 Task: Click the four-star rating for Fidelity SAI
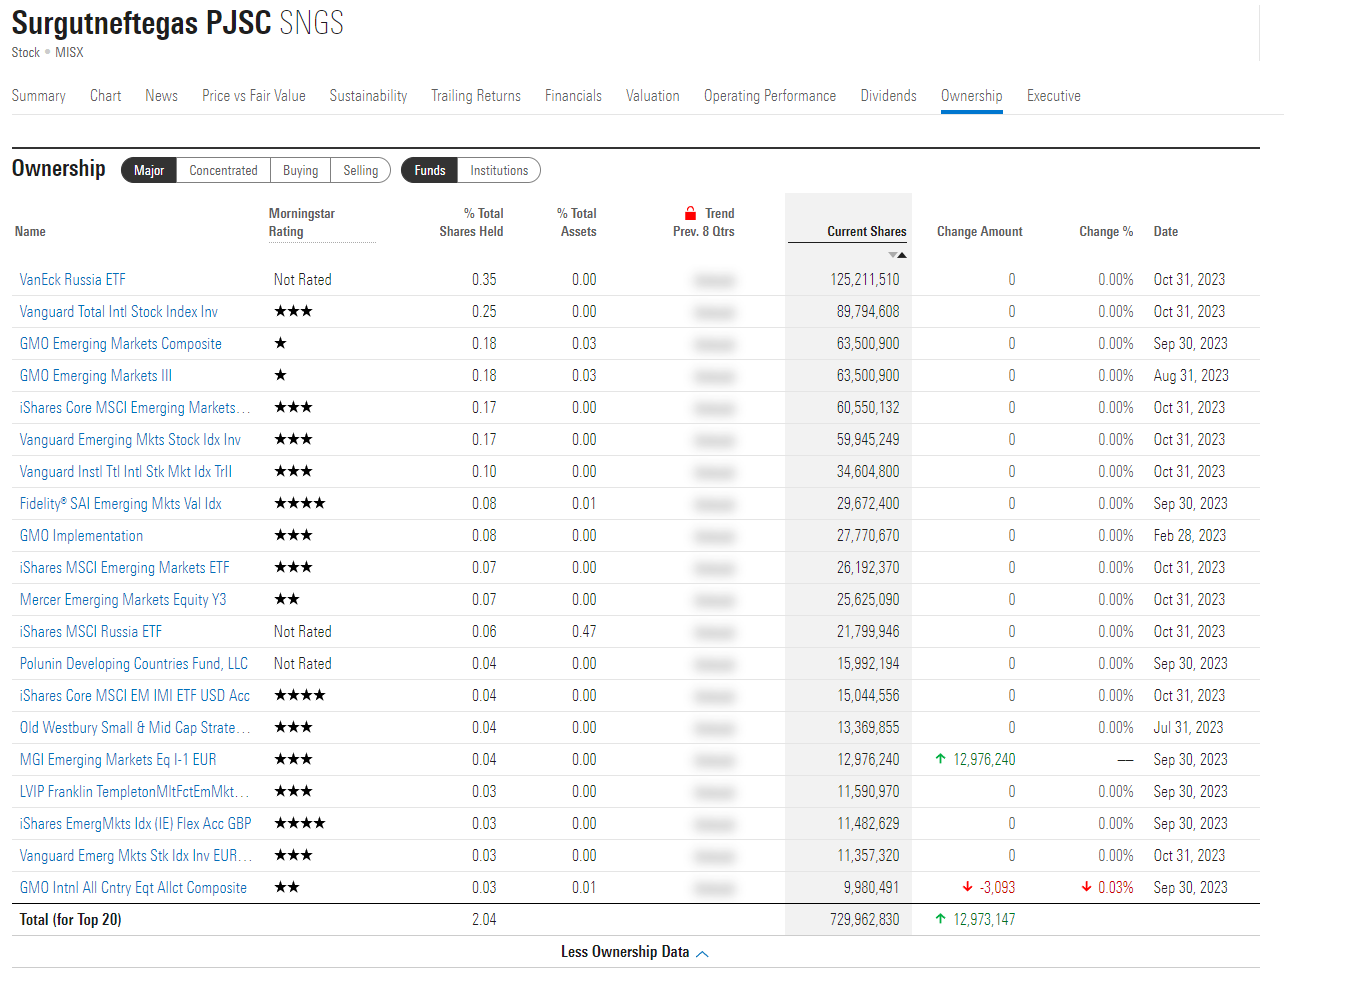(x=299, y=503)
